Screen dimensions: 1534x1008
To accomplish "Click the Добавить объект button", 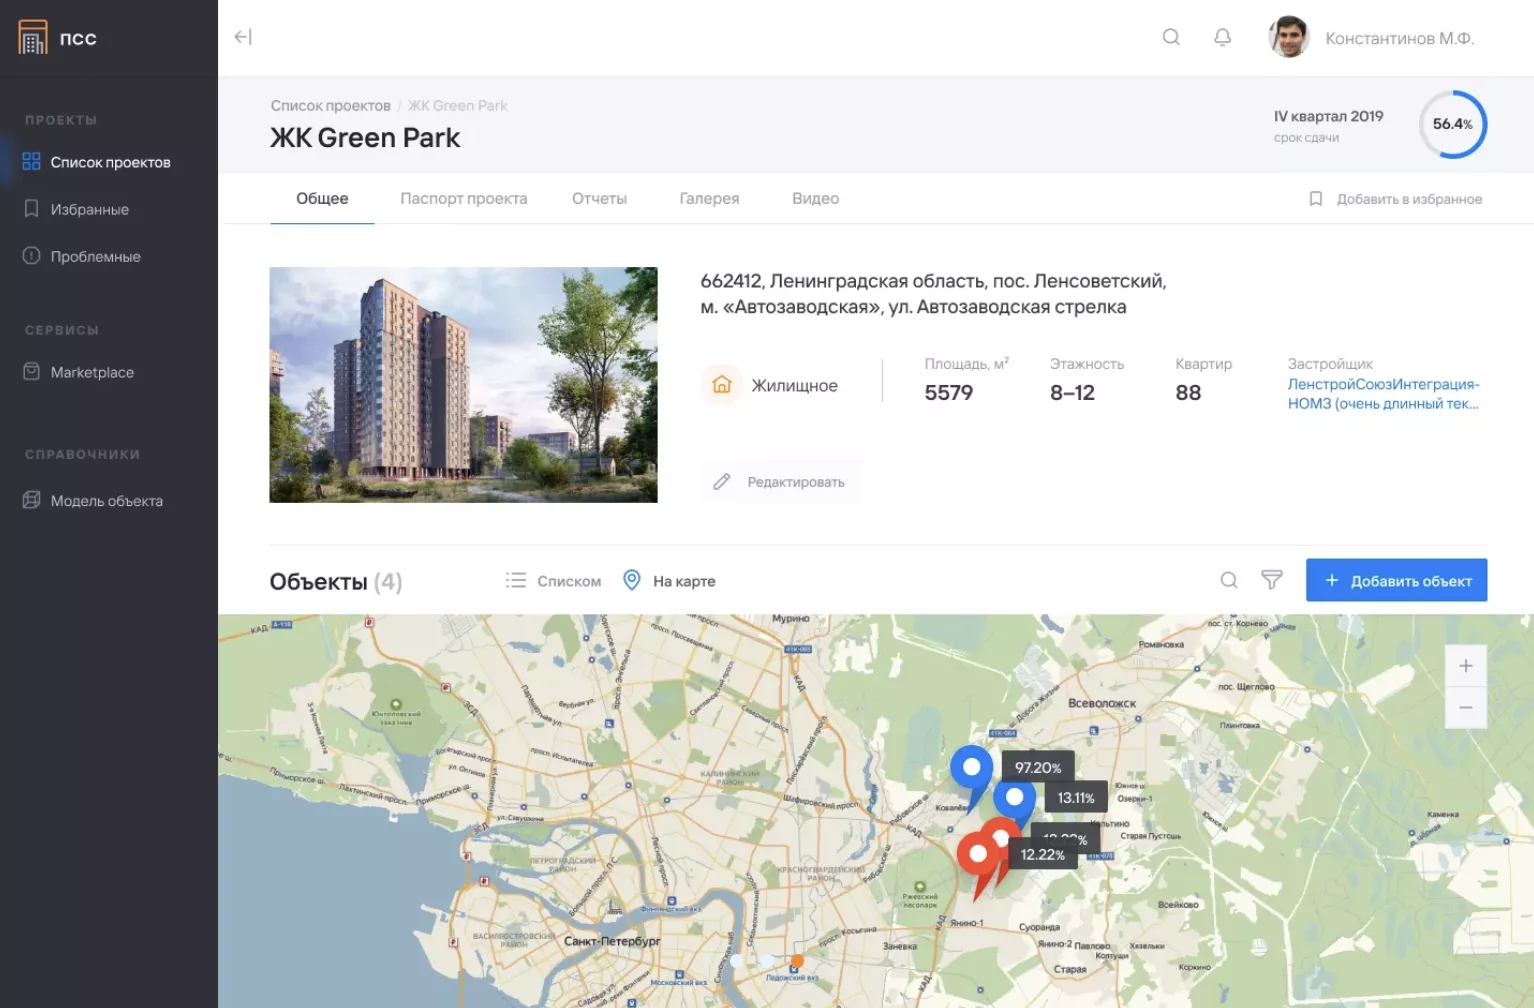I will (x=1397, y=580).
